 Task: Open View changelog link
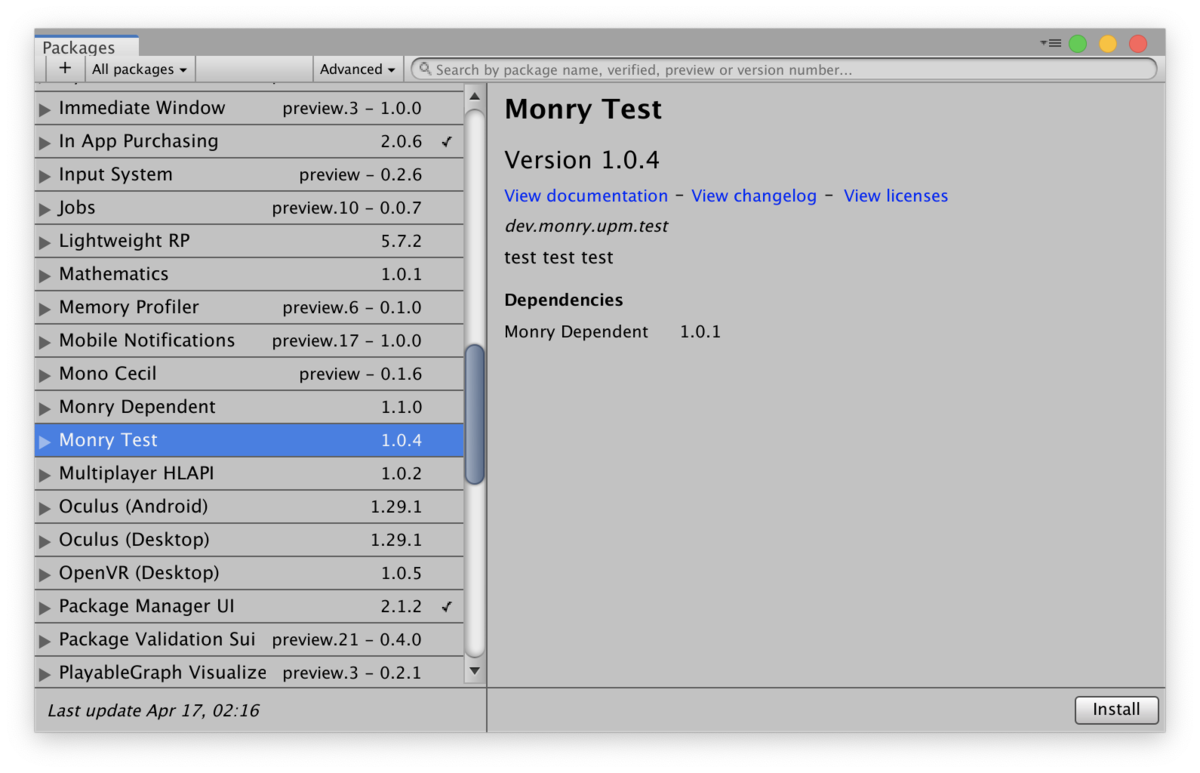[754, 196]
